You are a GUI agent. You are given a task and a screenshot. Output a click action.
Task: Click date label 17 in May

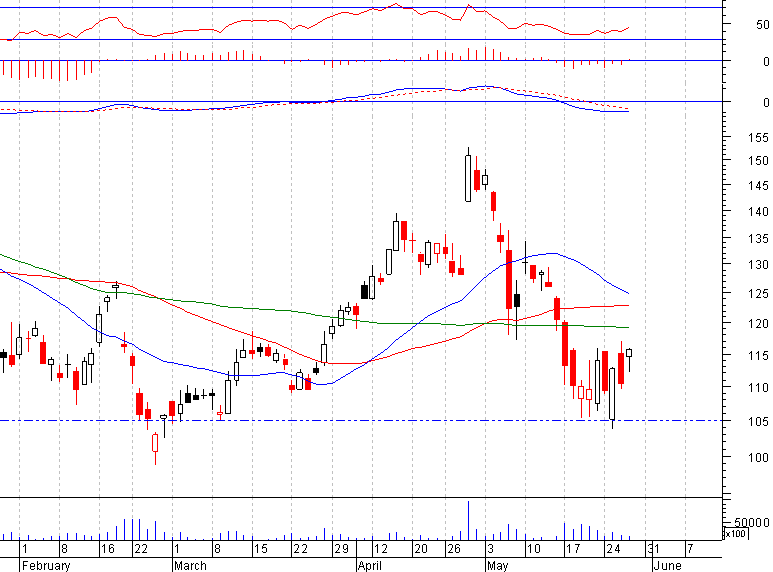click(x=573, y=549)
